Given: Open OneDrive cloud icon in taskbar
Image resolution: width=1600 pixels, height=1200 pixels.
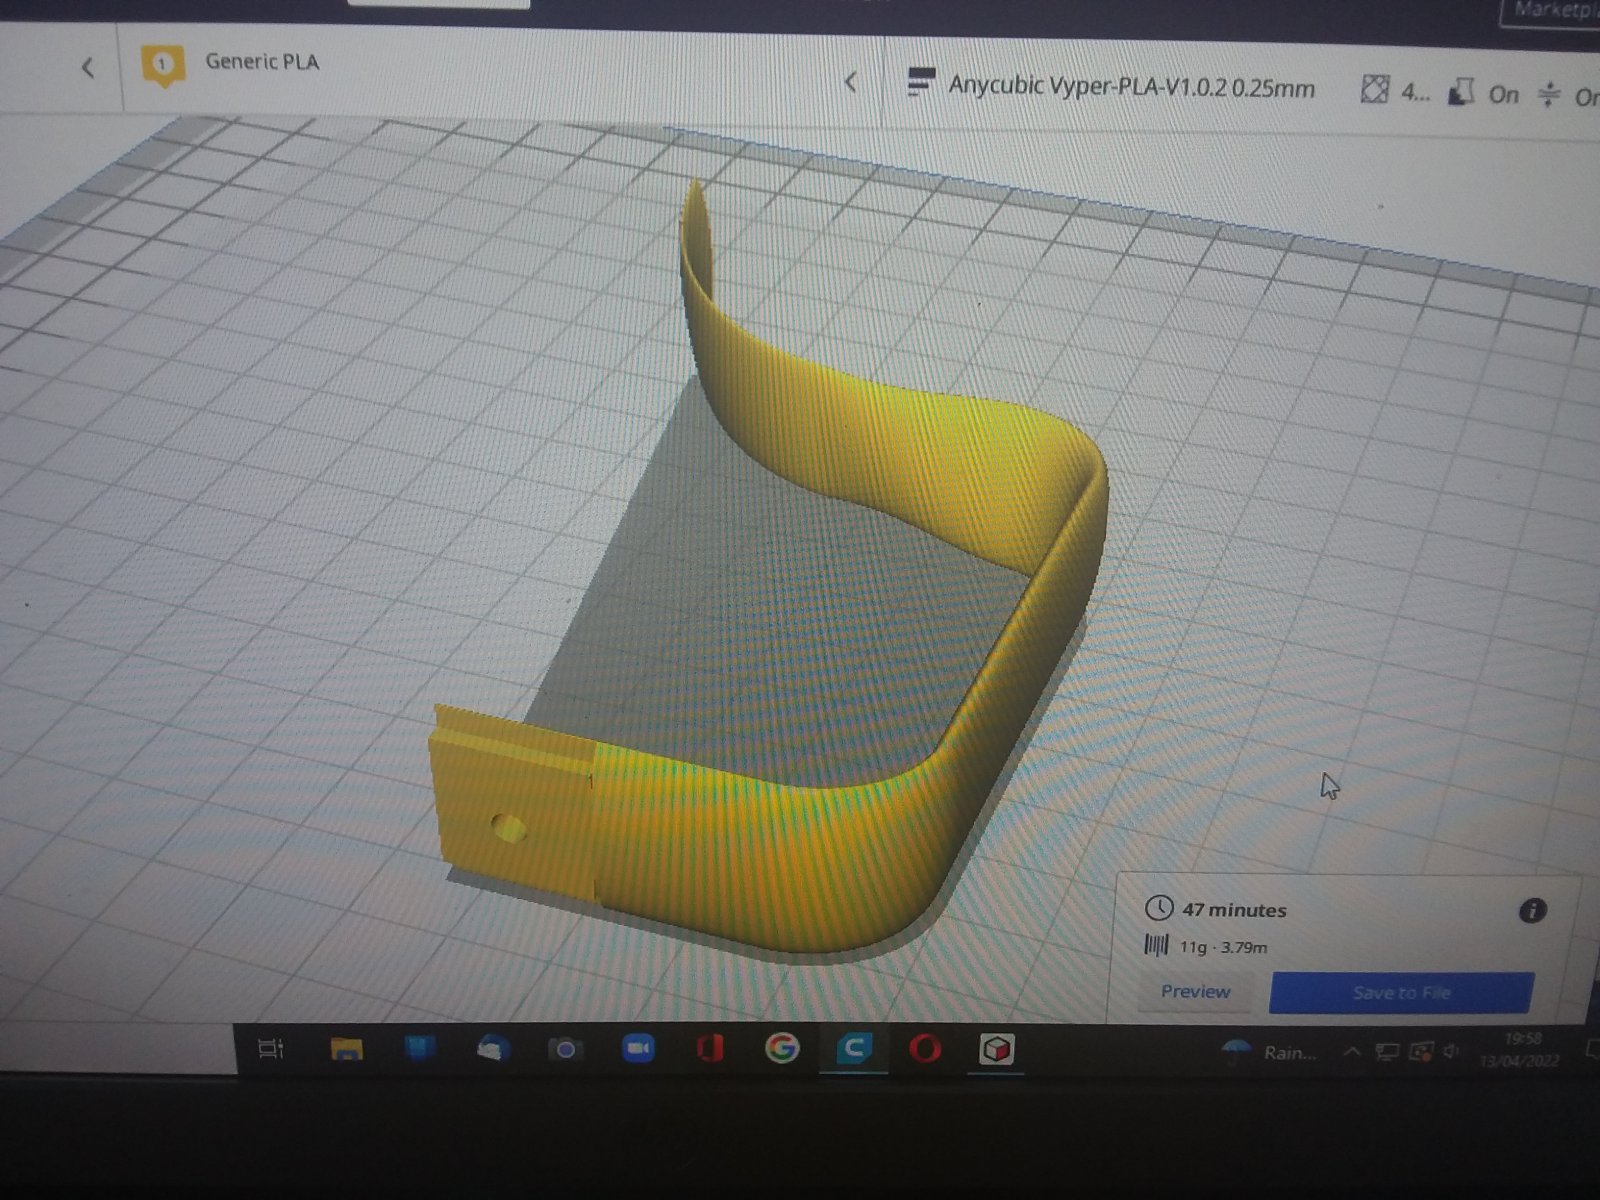Looking at the screenshot, I should [492, 1048].
